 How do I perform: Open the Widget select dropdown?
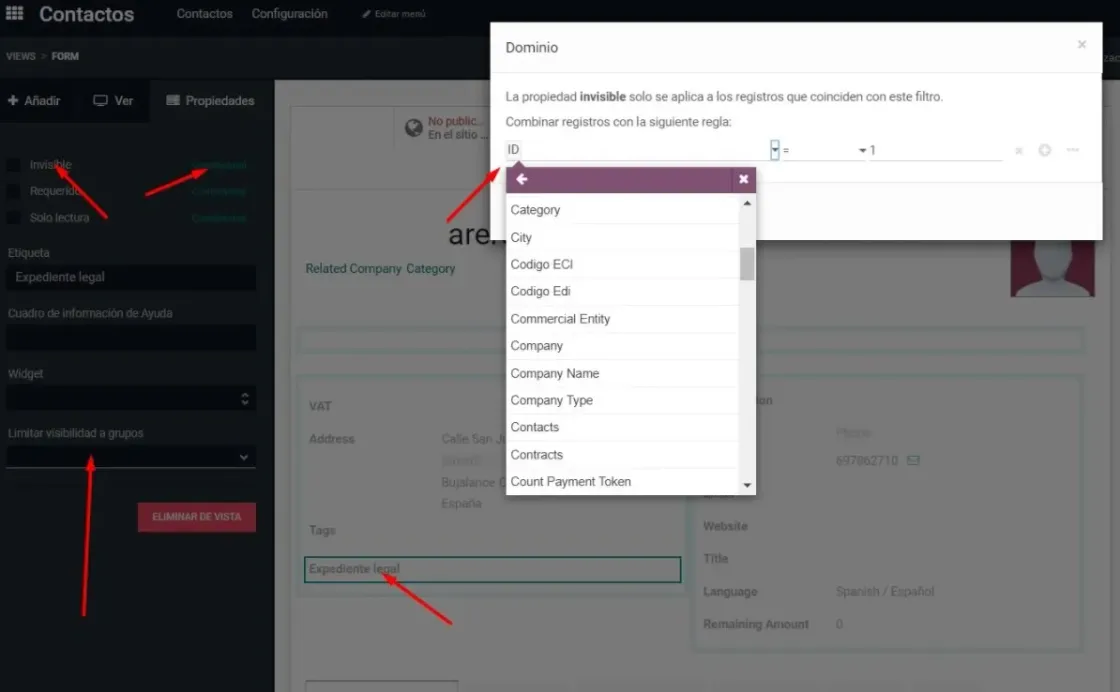[131, 398]
